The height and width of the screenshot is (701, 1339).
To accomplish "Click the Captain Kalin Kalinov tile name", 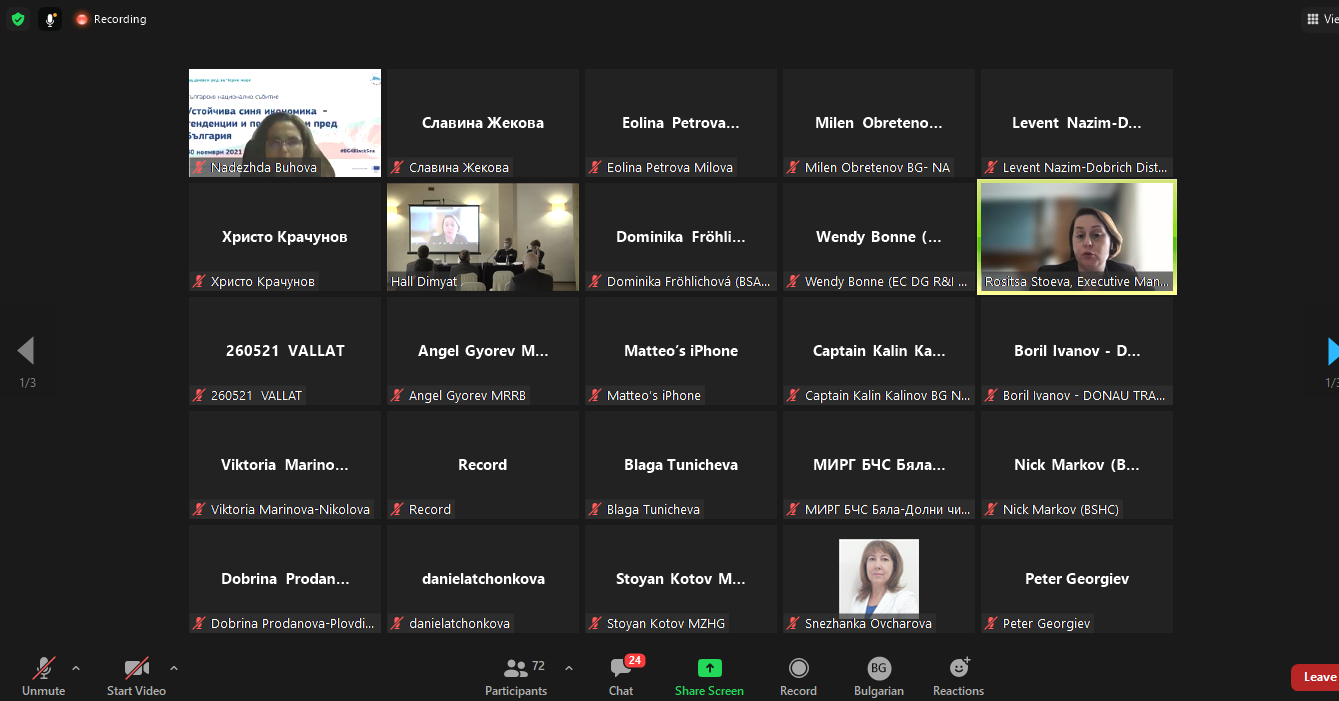I will pos(879,351).
